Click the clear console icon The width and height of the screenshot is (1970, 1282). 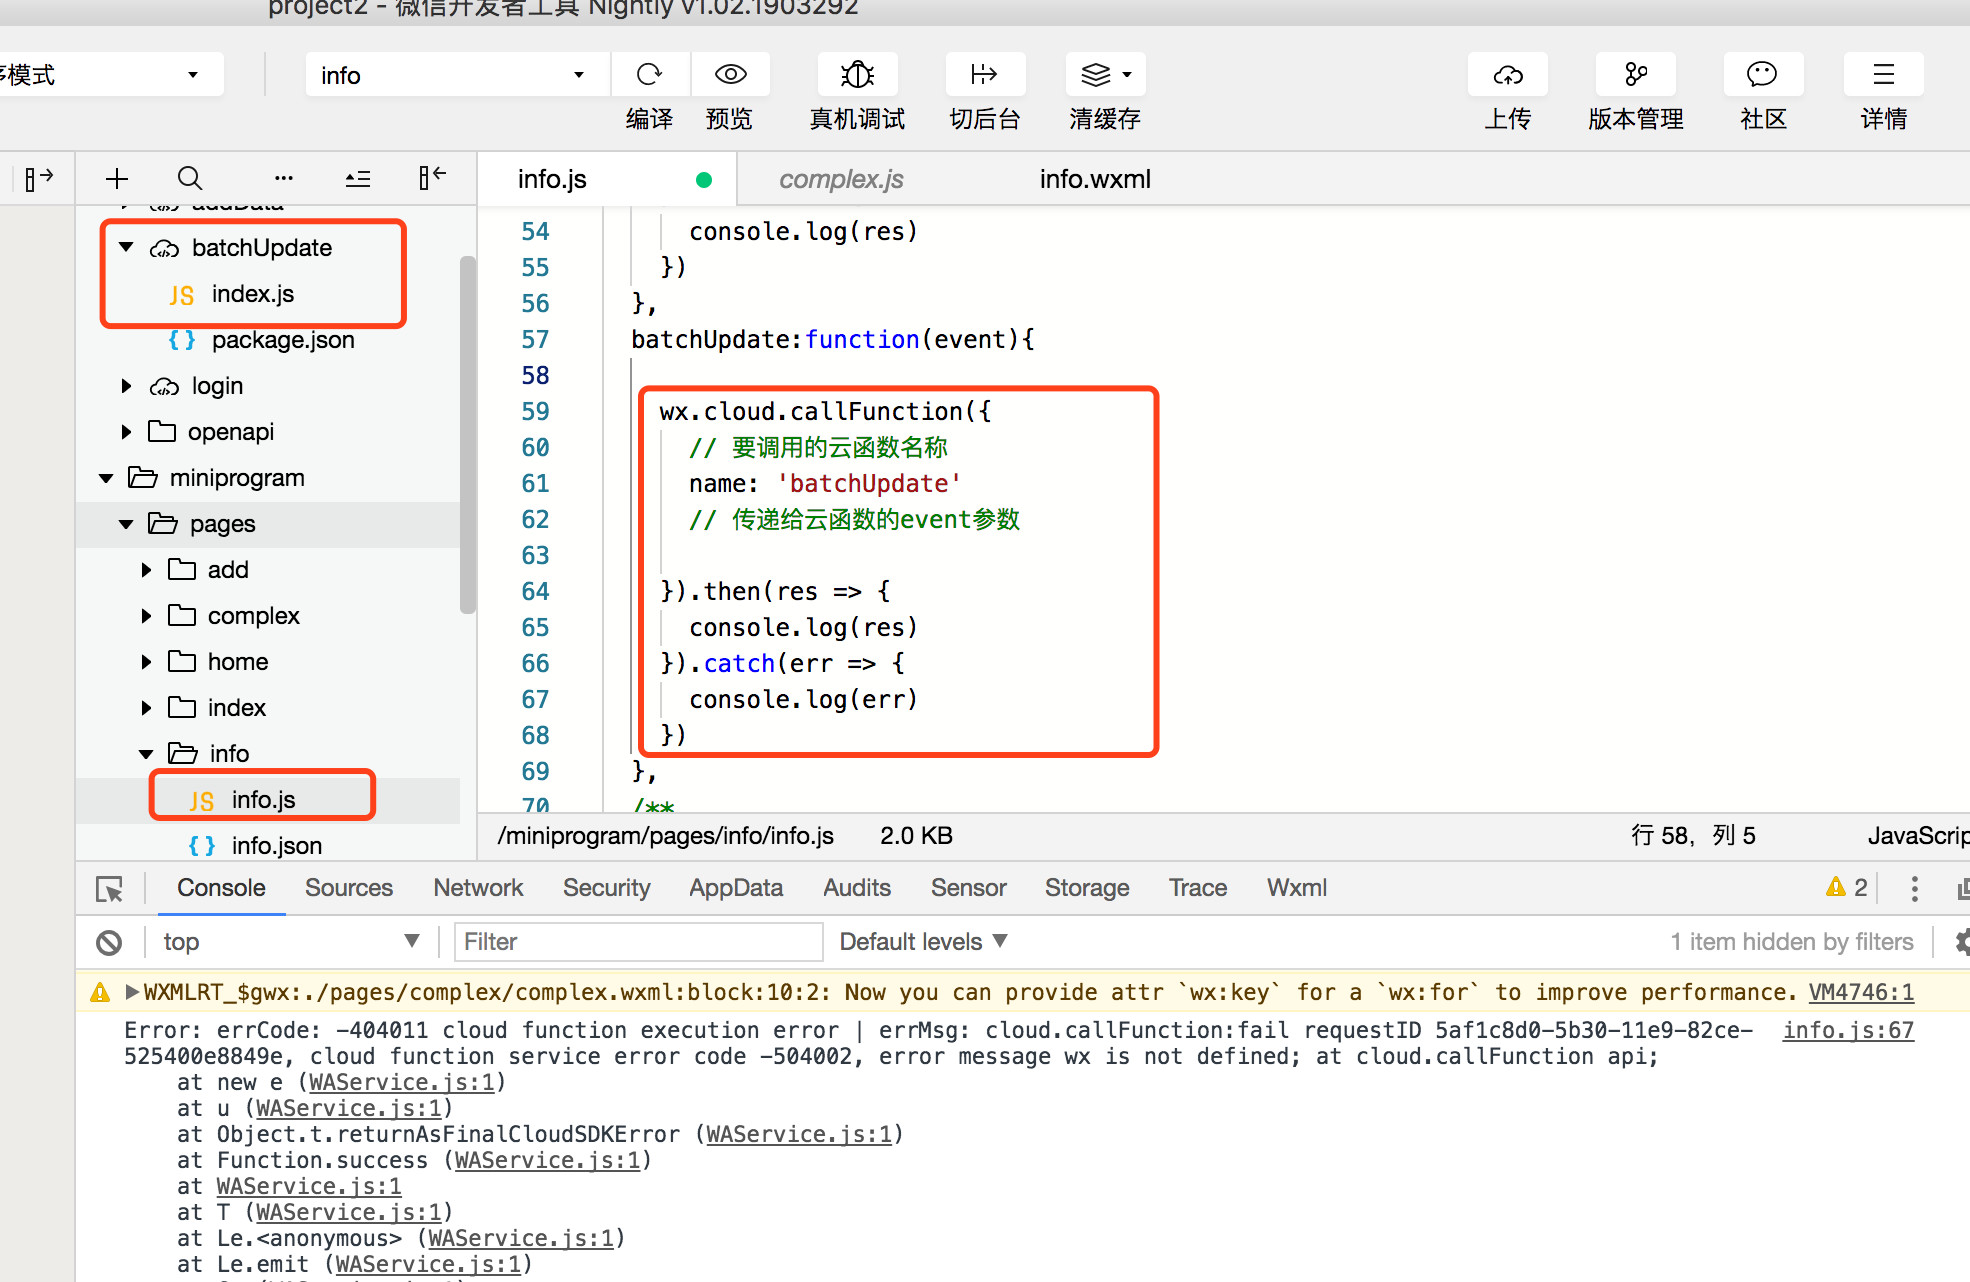pos(109,942)
